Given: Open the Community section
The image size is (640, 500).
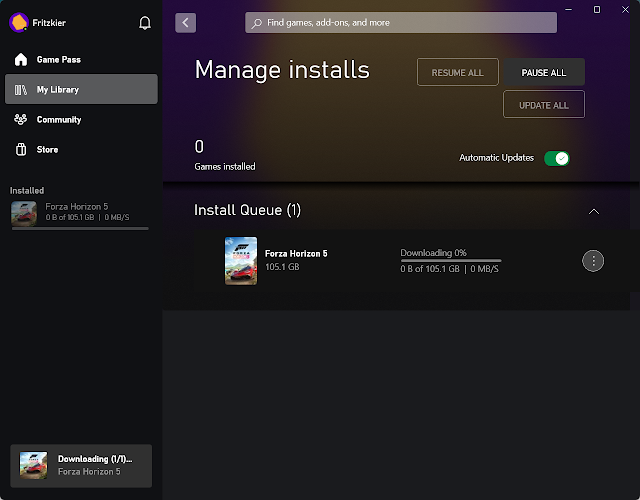Looking at the screenshot, I should [x=81, y=120].
